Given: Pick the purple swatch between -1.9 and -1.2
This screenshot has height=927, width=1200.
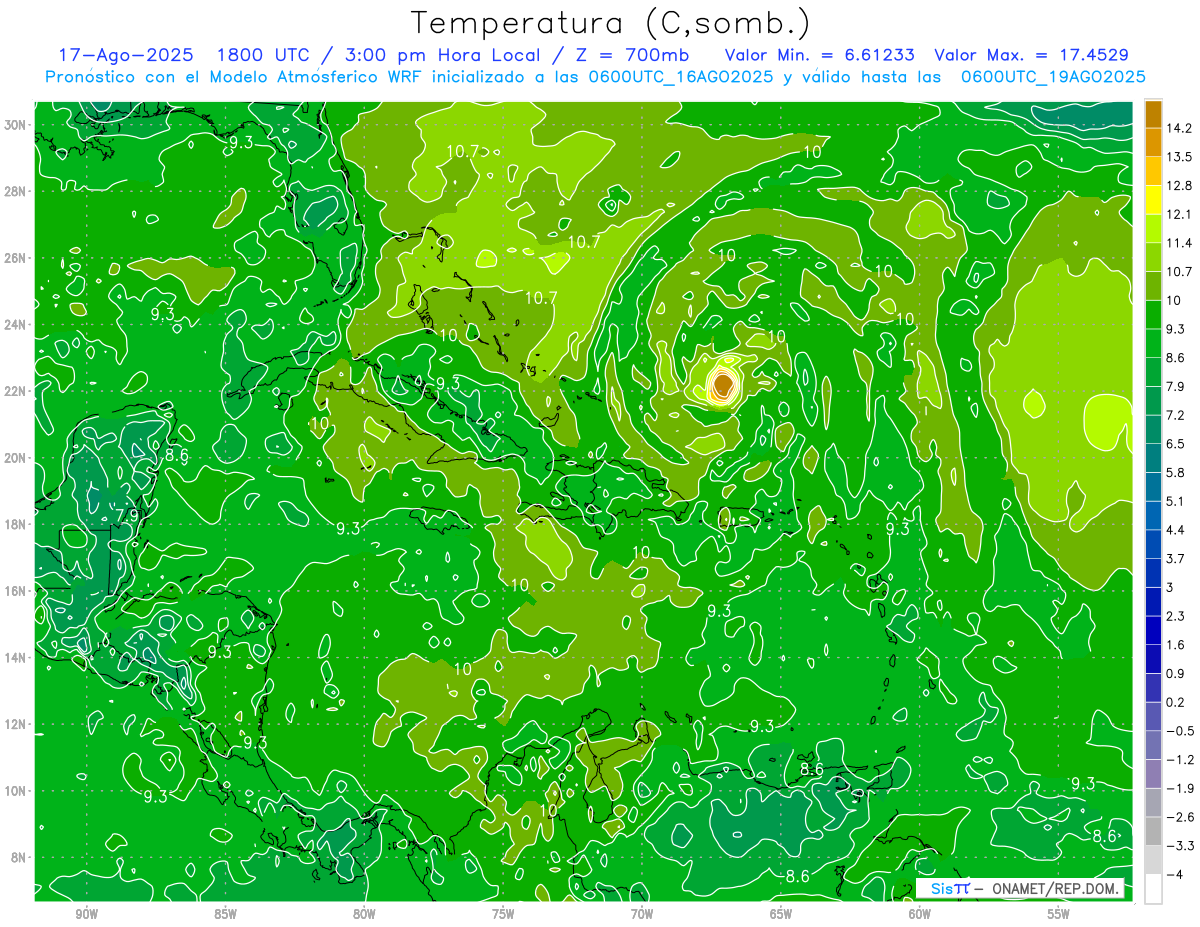Looking at the screenshot, I should point(1153,773).
